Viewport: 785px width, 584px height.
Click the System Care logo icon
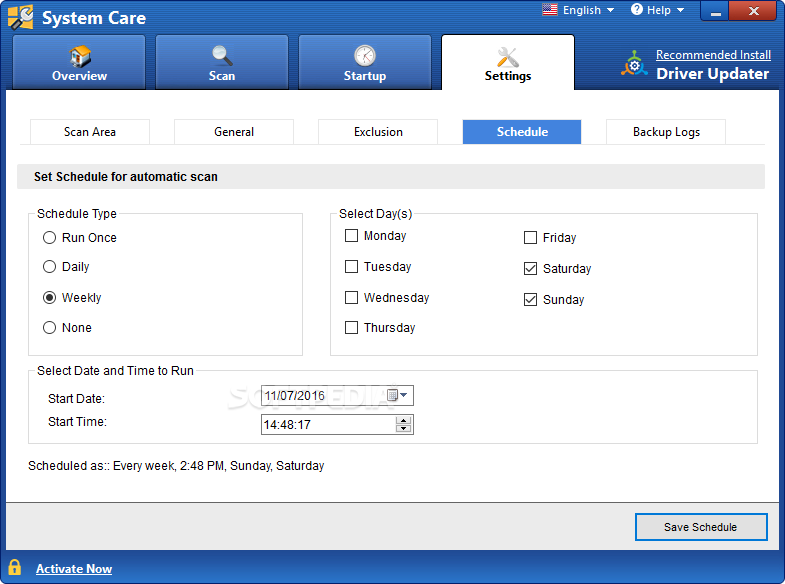tap(21, 17)
